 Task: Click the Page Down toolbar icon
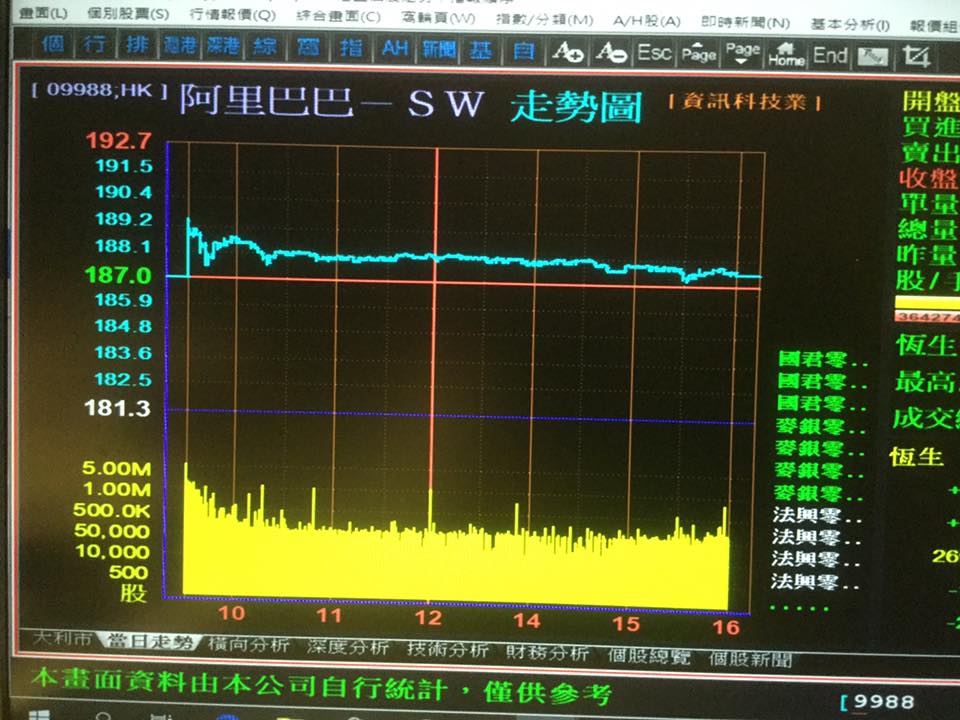pos(742,54)
